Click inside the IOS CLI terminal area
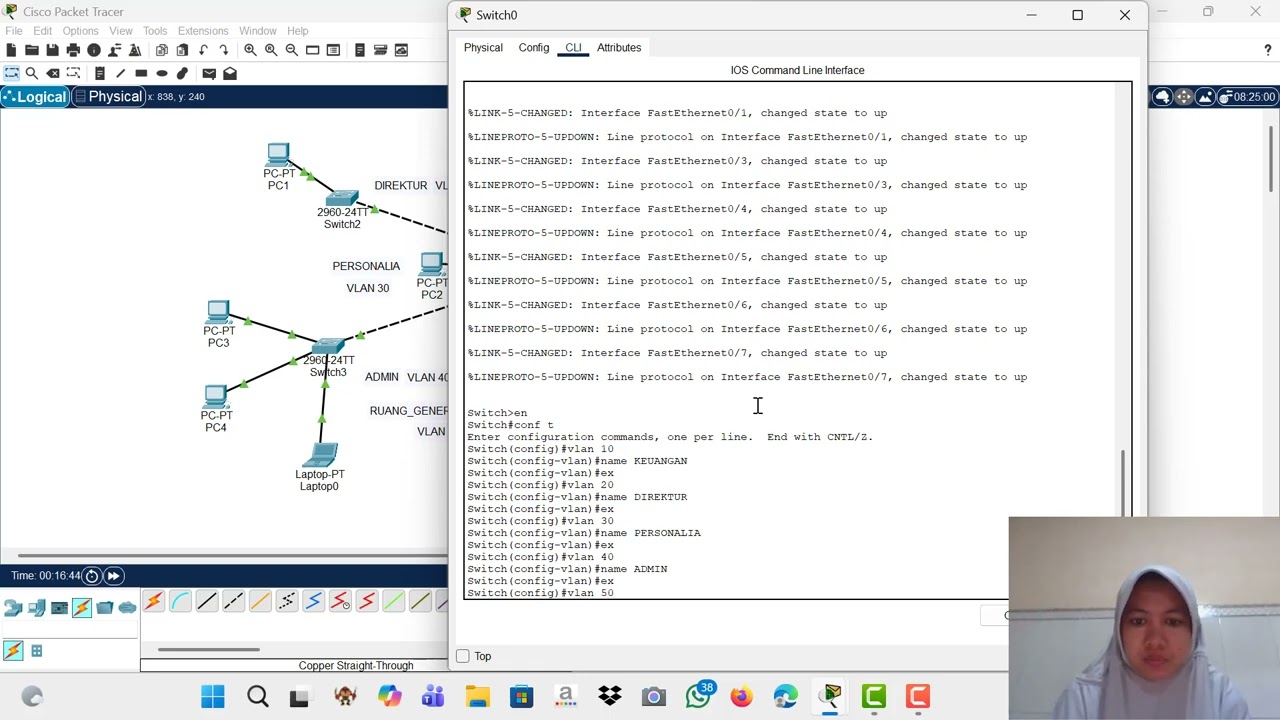Screen dimensions: 1280x720 [797, 340]
